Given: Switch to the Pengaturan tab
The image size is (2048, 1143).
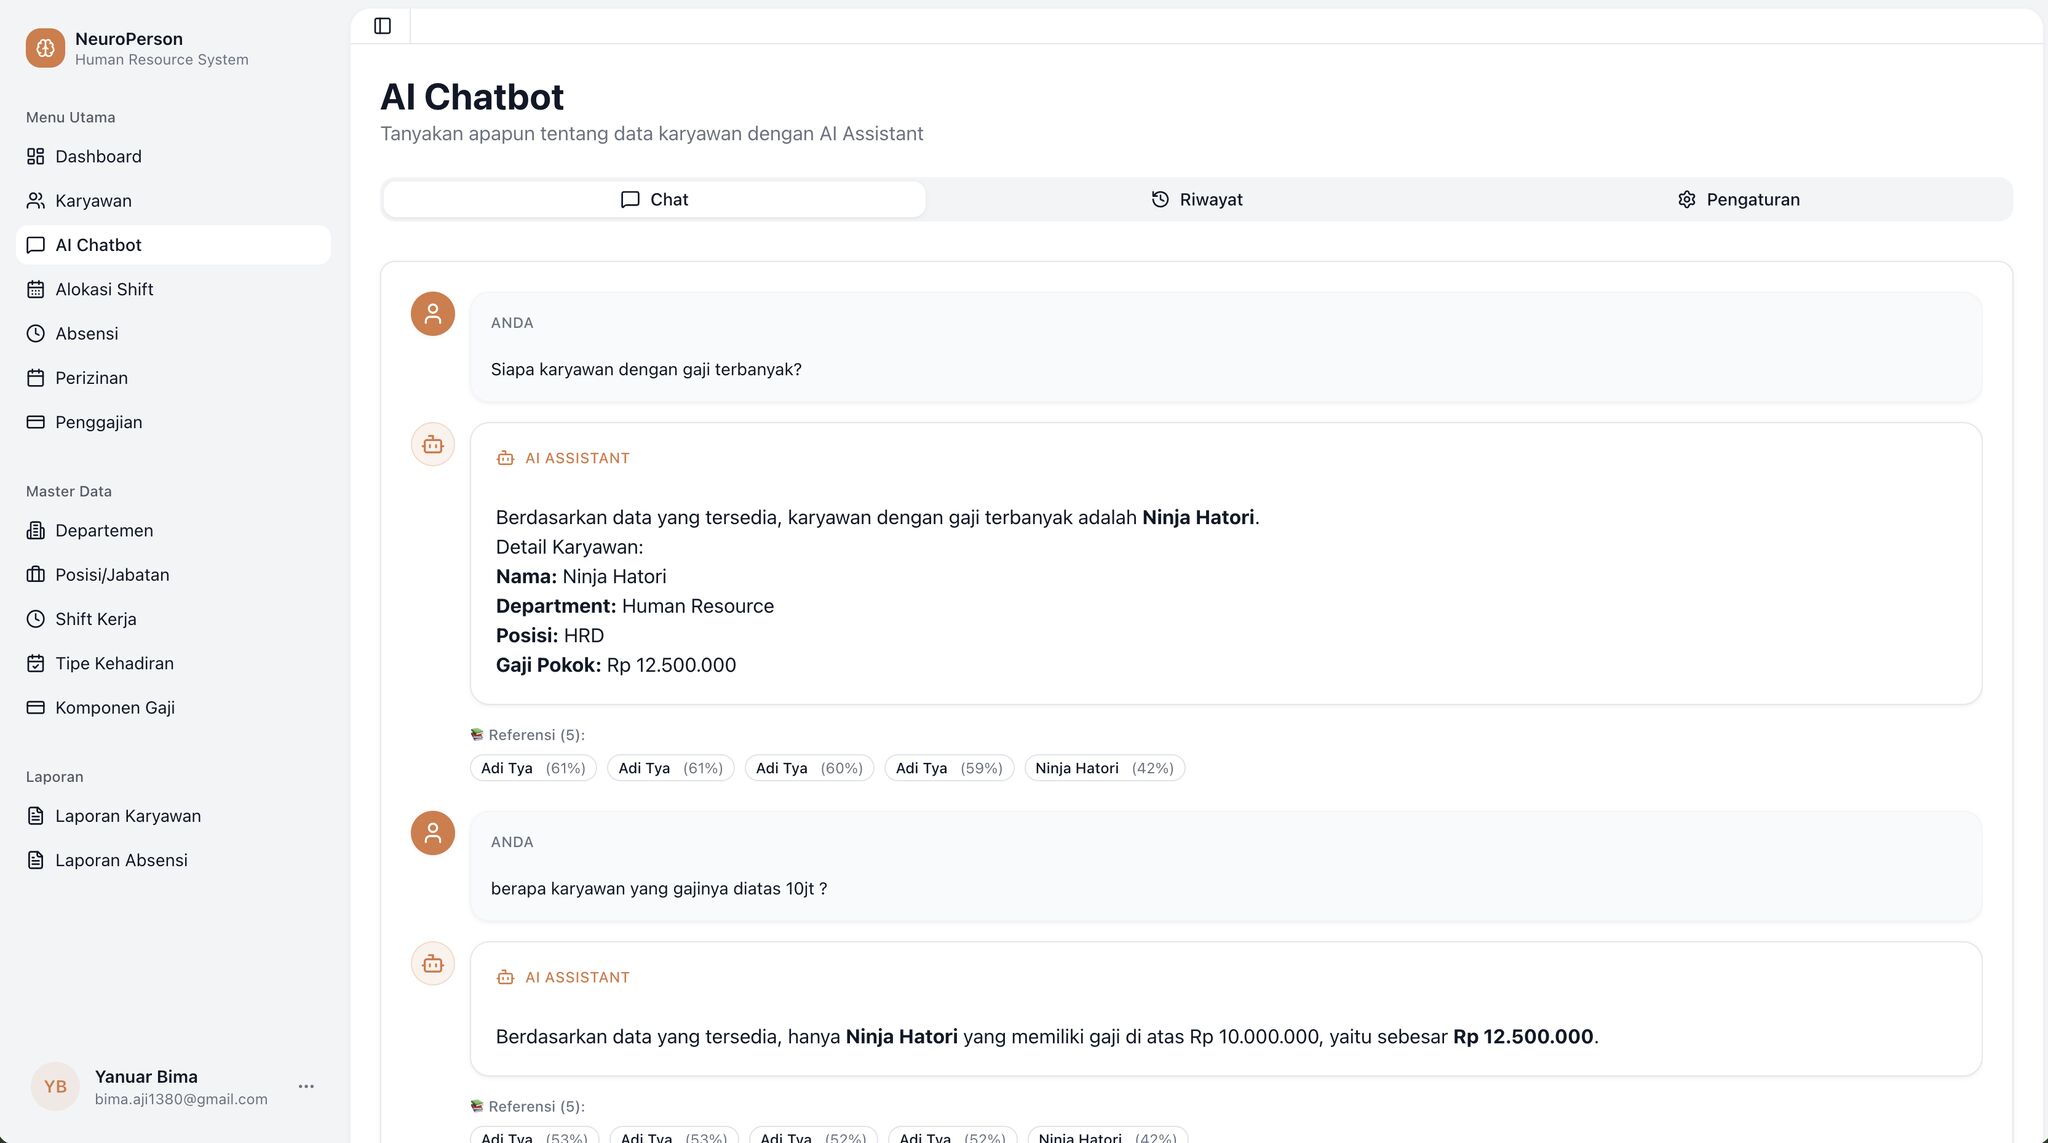Looking at the screenshot, I should (x=1738, y=200).
